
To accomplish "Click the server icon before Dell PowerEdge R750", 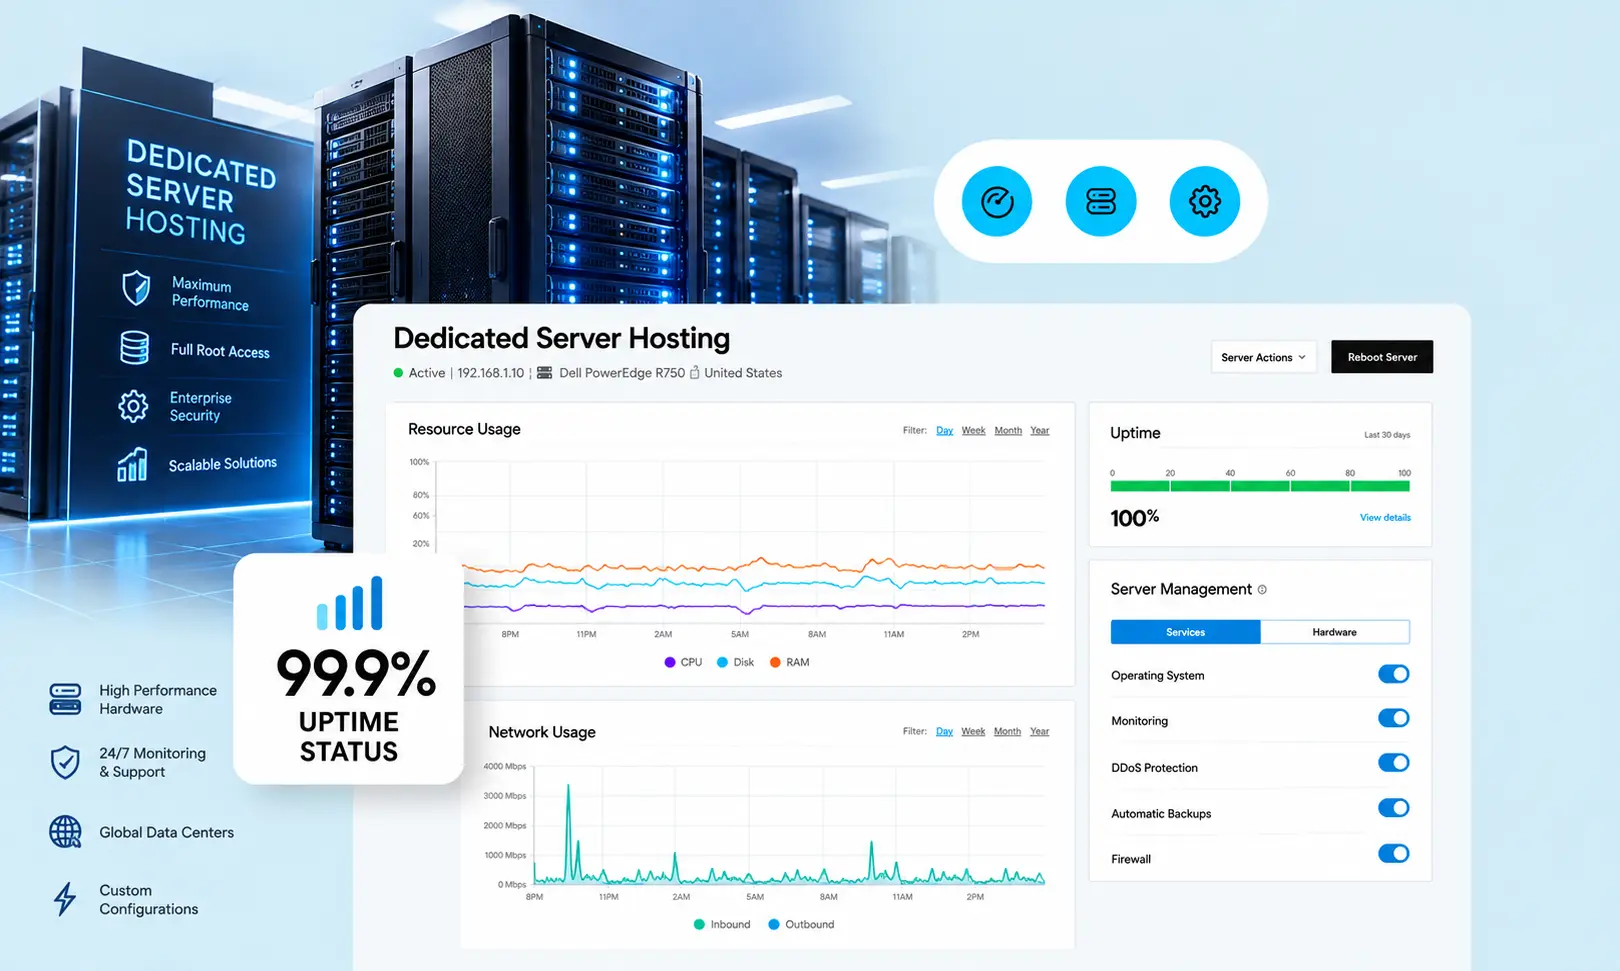I will click(545, 373).
